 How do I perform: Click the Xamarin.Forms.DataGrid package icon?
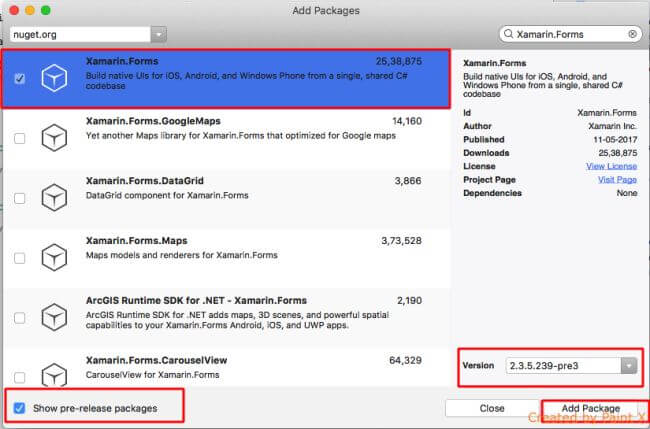[x=54, y=198]
